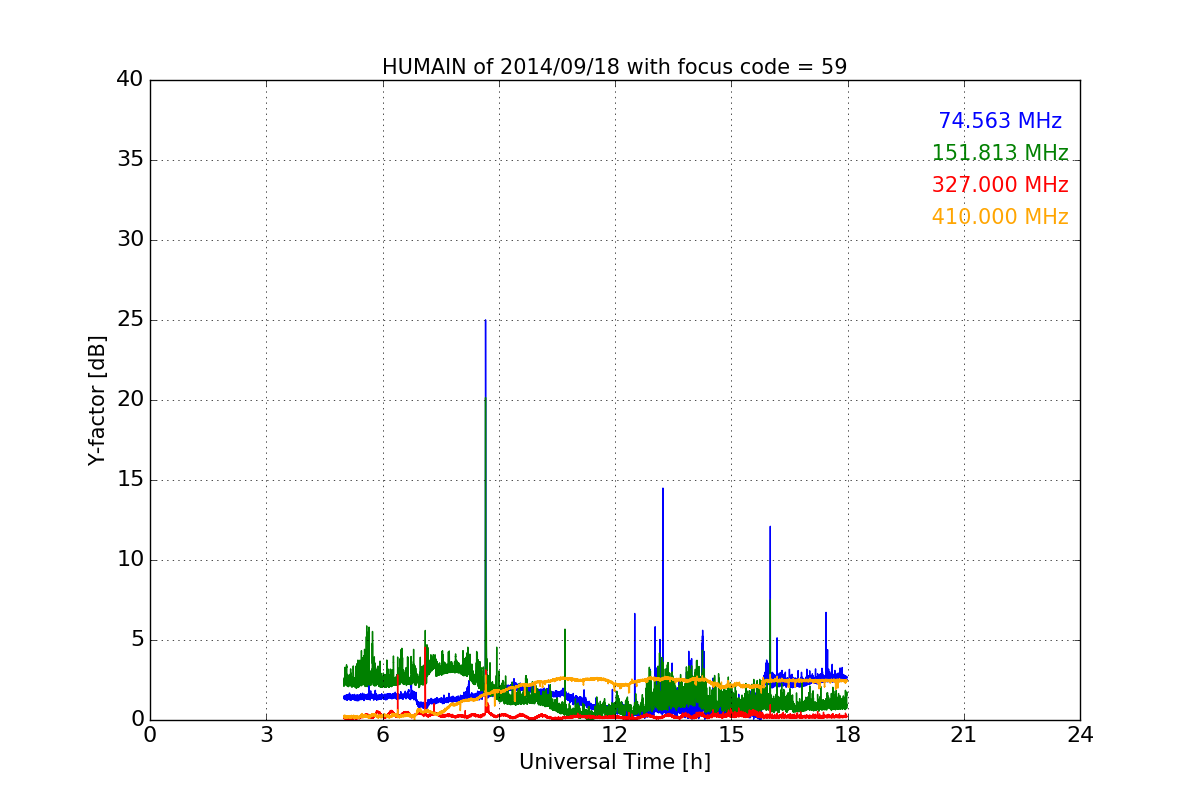Click the plot title 'HUMAIN of 2014/09/18 with focus code = 59'
1200x800 pixels.
614,67
